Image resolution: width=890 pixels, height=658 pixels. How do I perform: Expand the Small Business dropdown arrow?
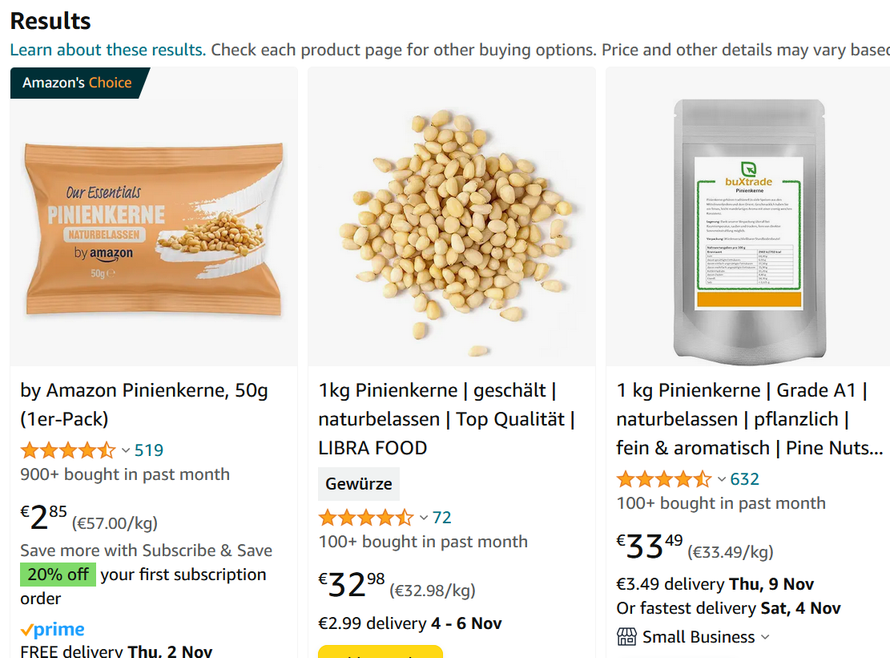point(765,638)
